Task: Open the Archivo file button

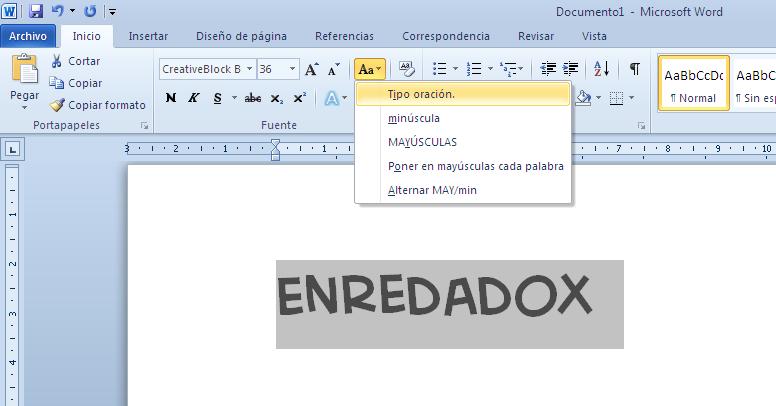Action: (28, 36)
